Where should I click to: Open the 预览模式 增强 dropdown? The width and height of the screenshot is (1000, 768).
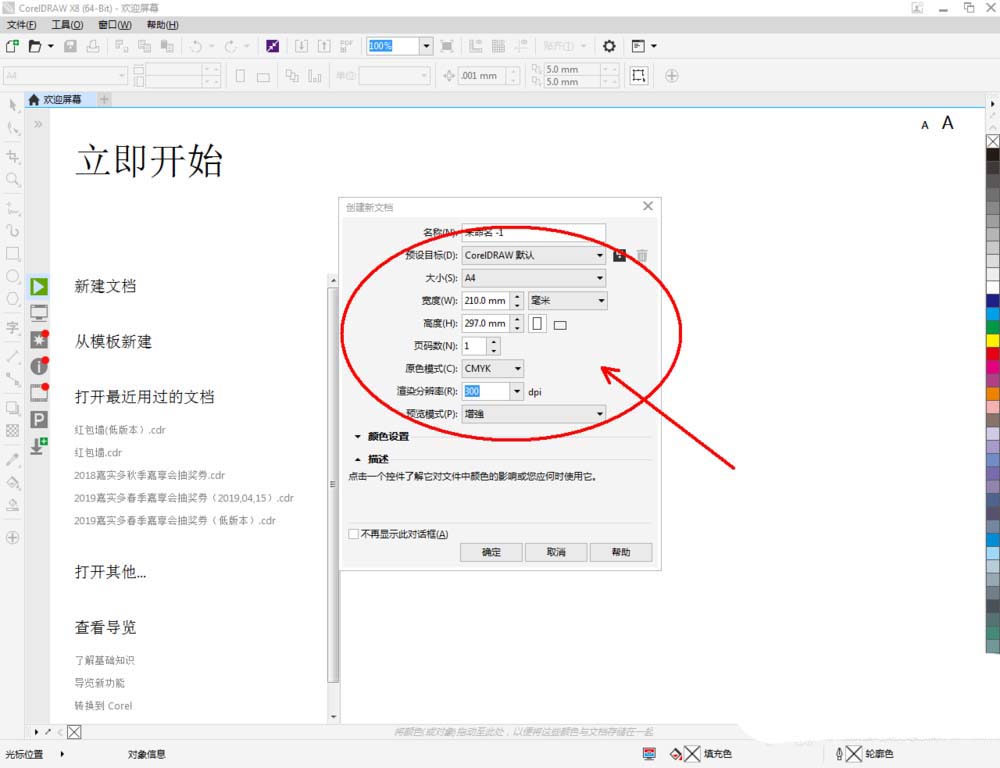[x=533, y=414]
